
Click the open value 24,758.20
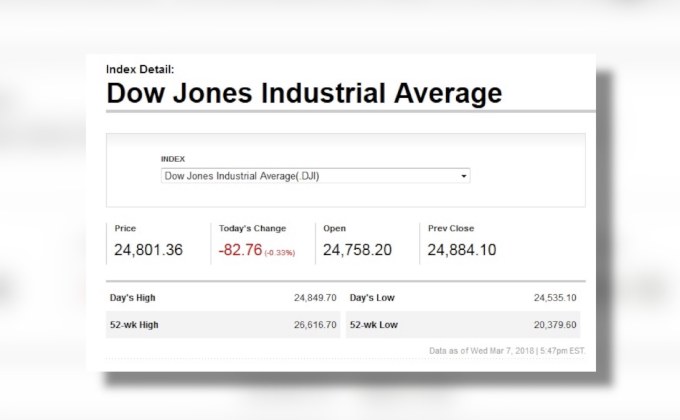pos(357,250)
